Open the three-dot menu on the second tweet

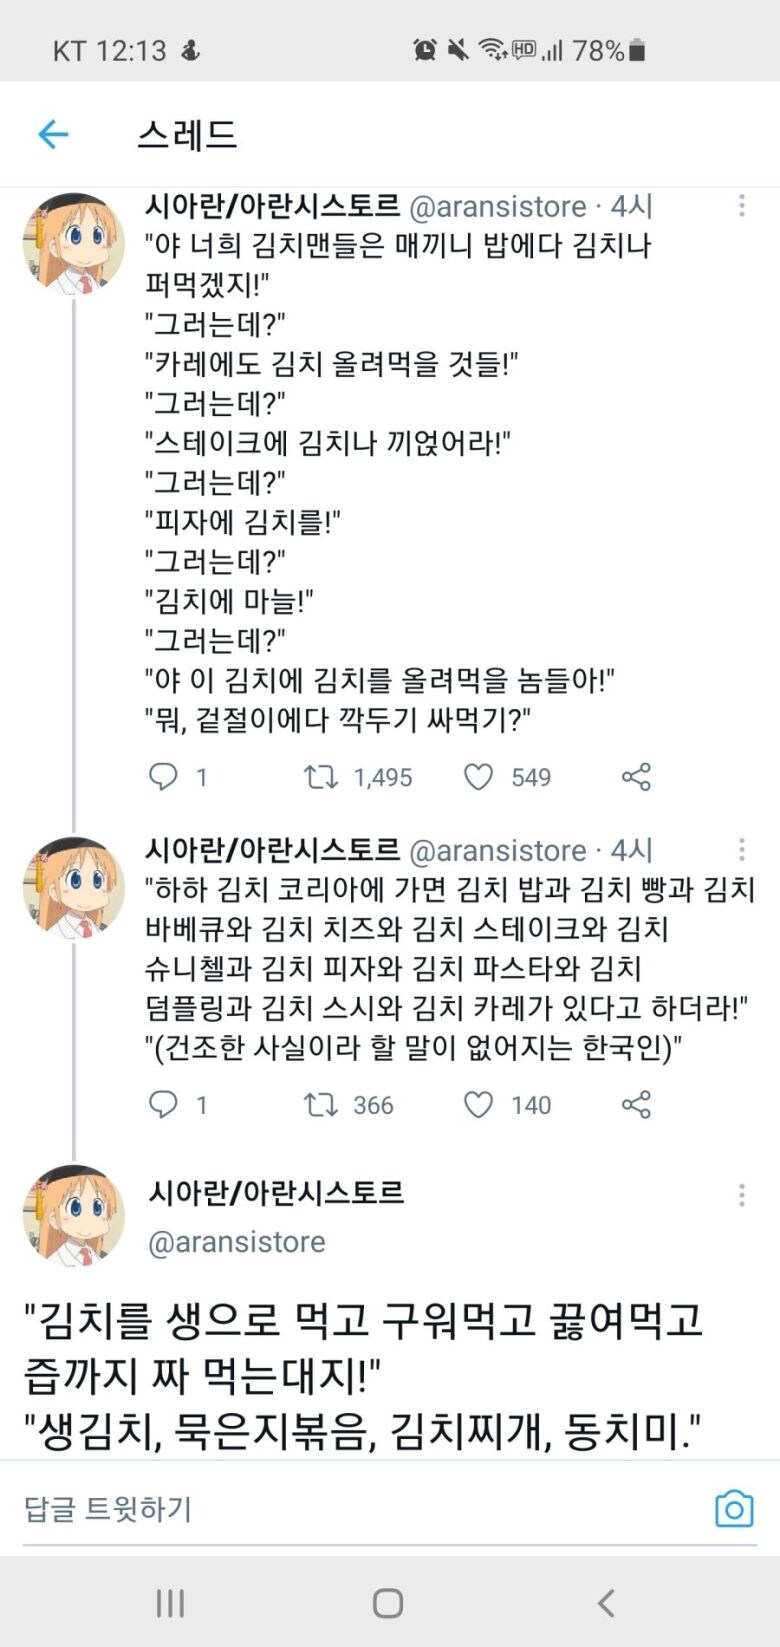click(x=741, y=850)
